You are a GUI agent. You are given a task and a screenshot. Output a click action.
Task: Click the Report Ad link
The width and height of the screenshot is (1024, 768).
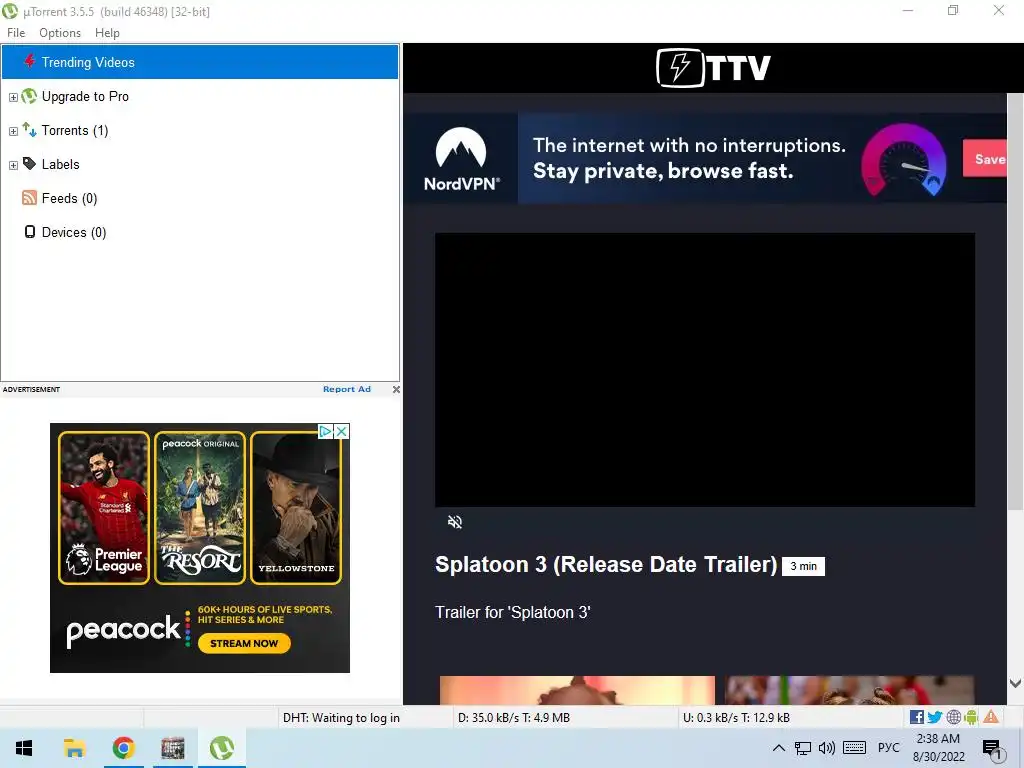(x=347, y=389)
